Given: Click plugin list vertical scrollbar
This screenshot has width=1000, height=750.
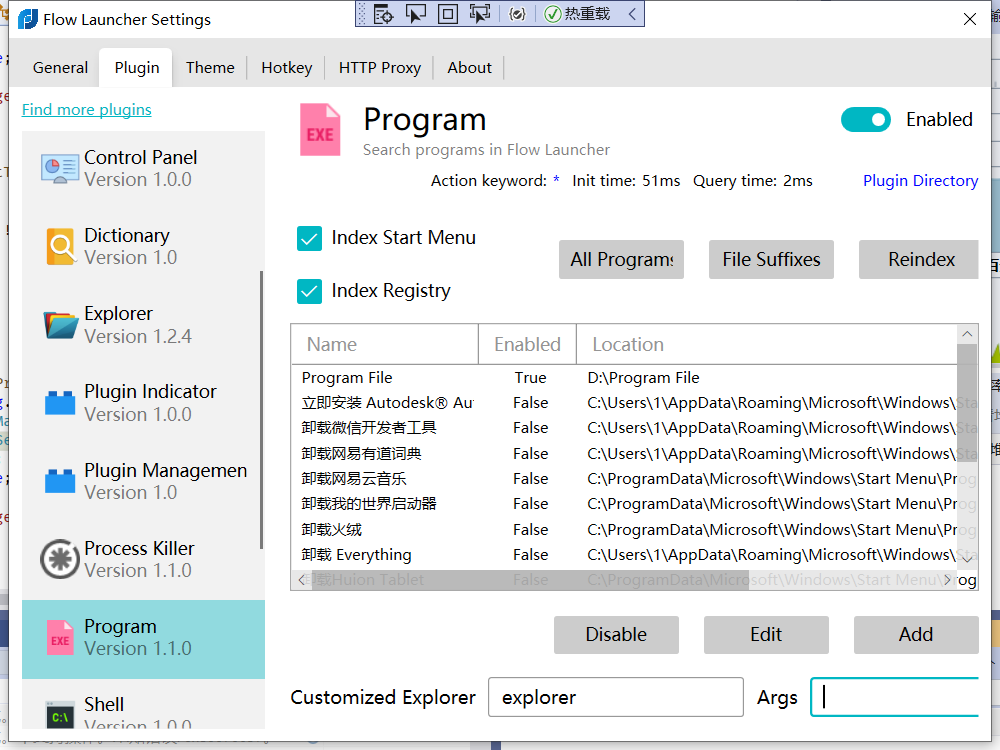Looking at the screenshot, I should (x=261, y=409).
